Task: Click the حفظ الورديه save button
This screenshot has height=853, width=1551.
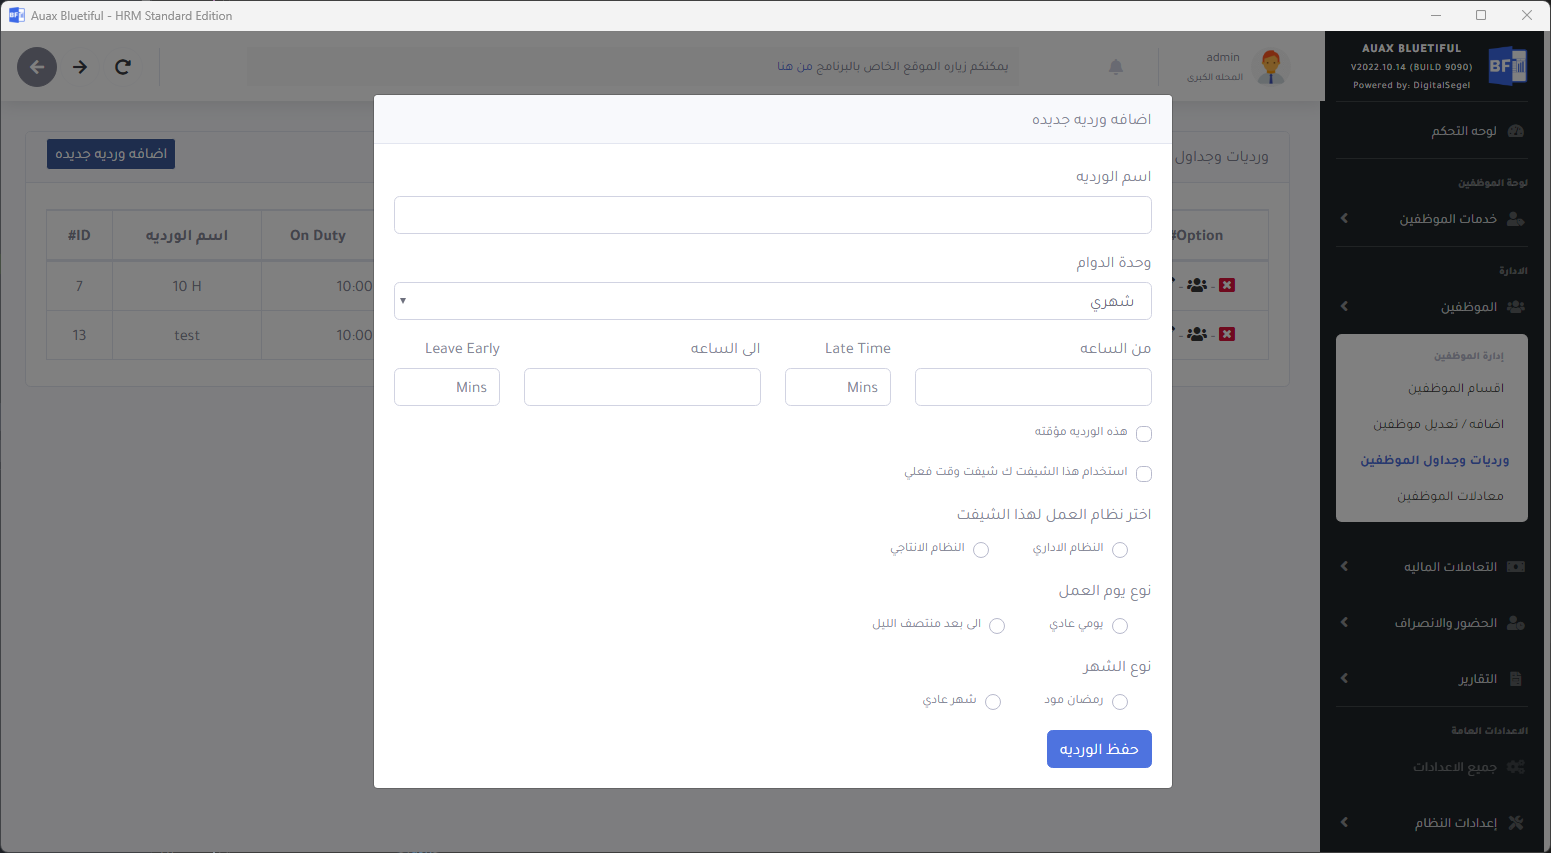Action: pos(1099,749)
